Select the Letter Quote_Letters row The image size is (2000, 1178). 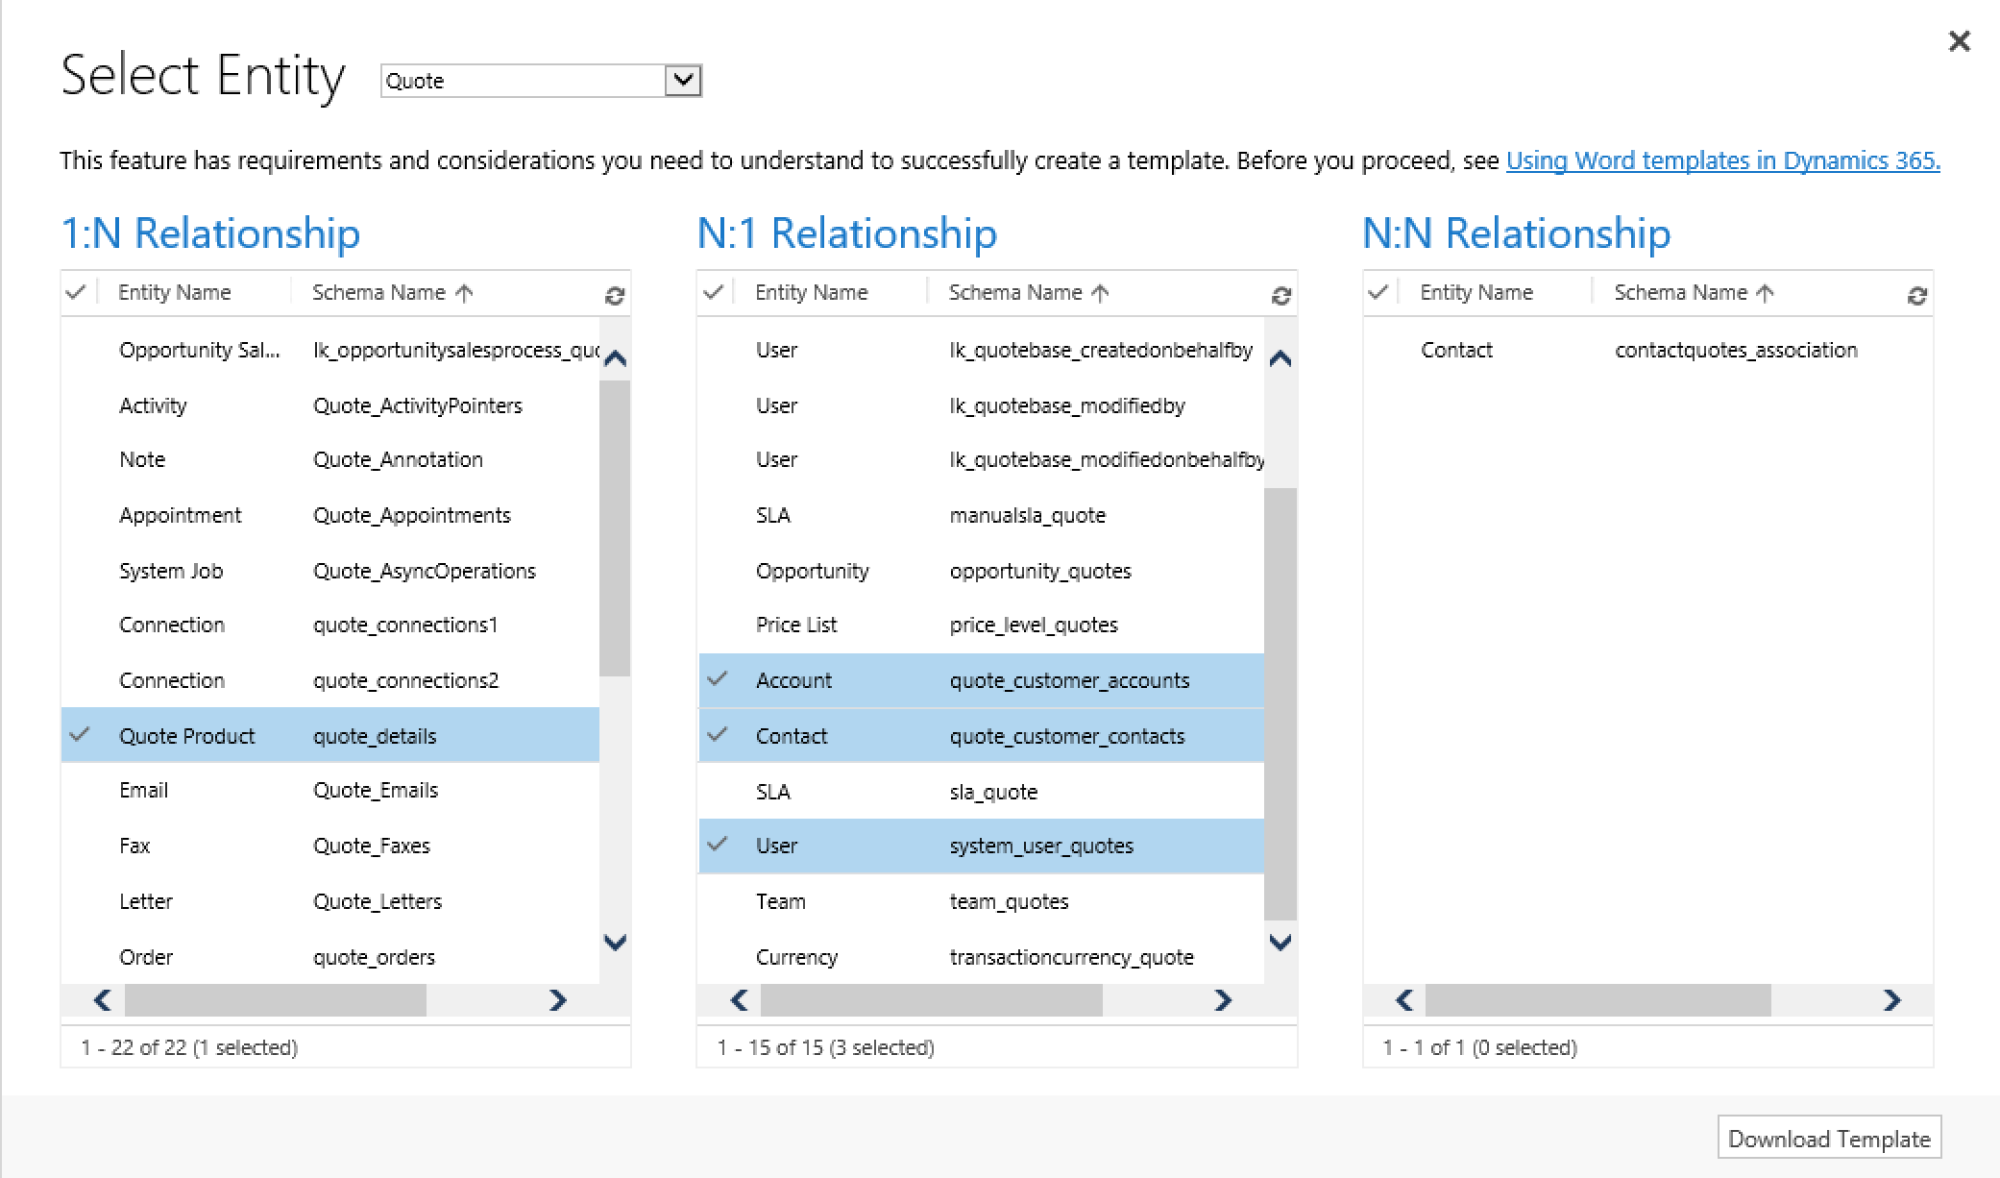(x=330, y=901)
